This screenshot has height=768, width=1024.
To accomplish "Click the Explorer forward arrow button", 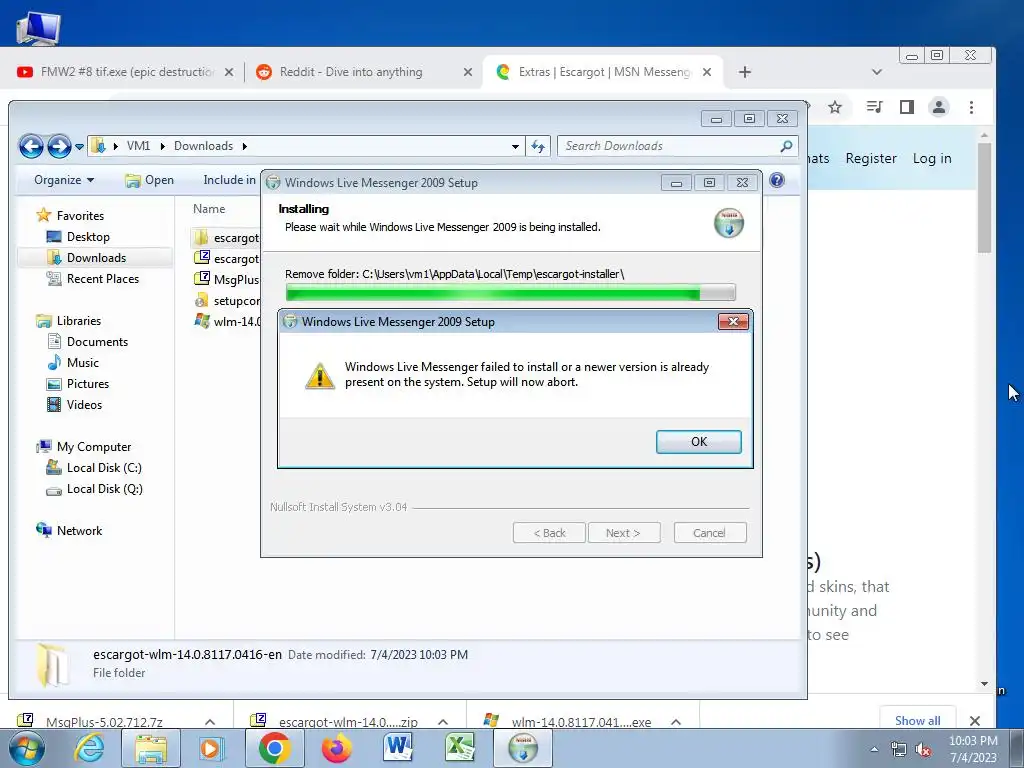I will 59,146.
